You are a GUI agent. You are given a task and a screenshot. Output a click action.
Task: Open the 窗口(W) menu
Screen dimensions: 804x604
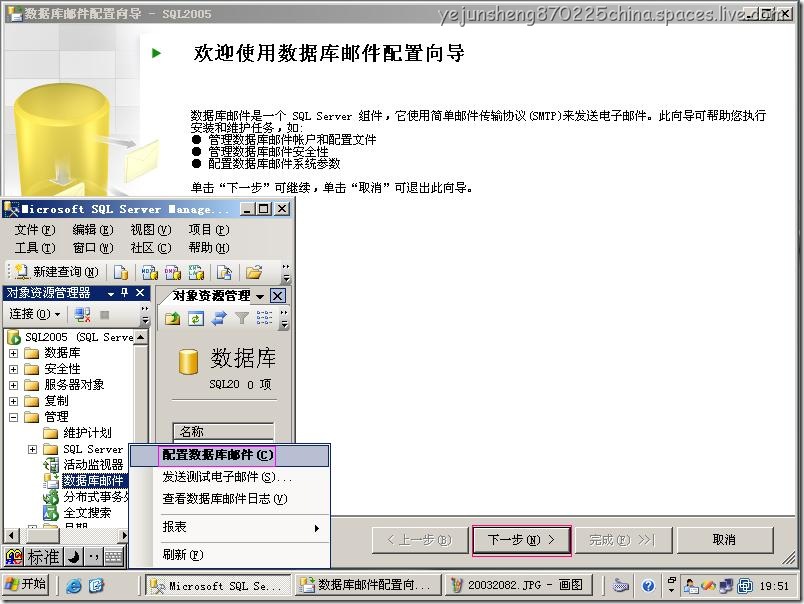93,248
